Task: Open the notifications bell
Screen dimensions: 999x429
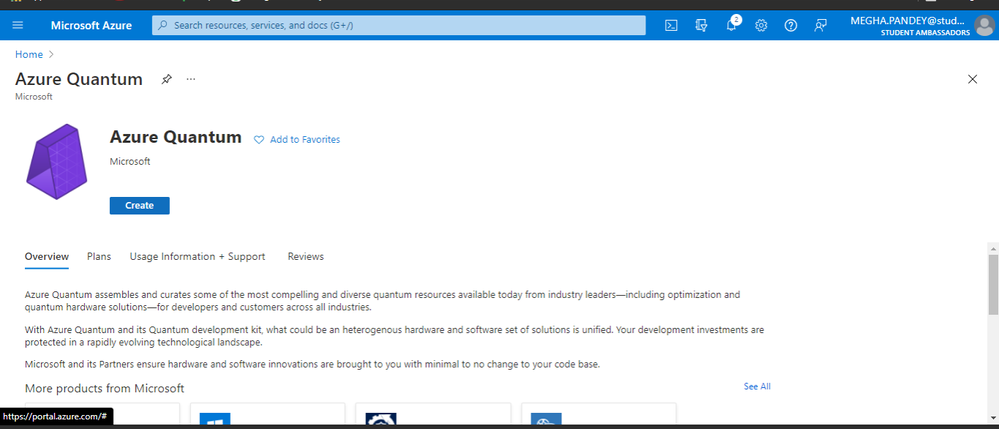Action: coord(731,25)
